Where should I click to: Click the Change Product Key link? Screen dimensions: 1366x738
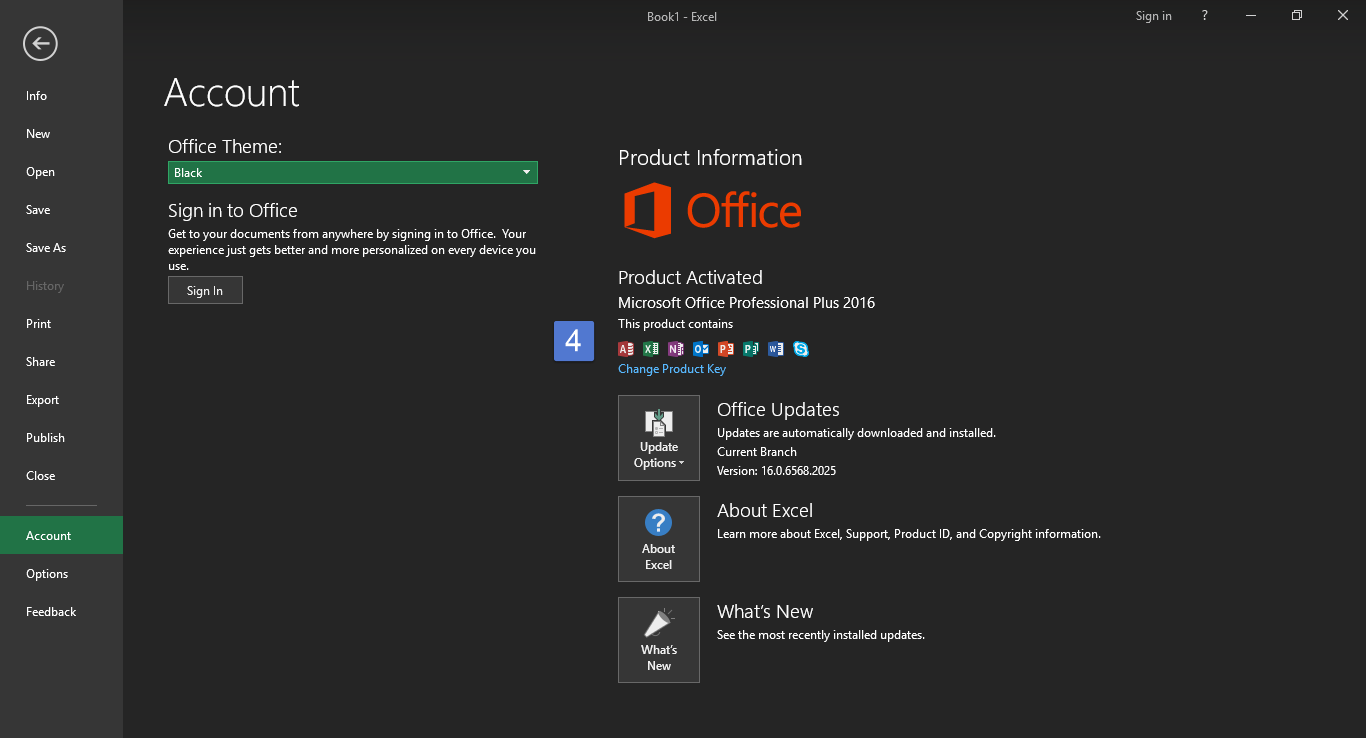point(672,369)
